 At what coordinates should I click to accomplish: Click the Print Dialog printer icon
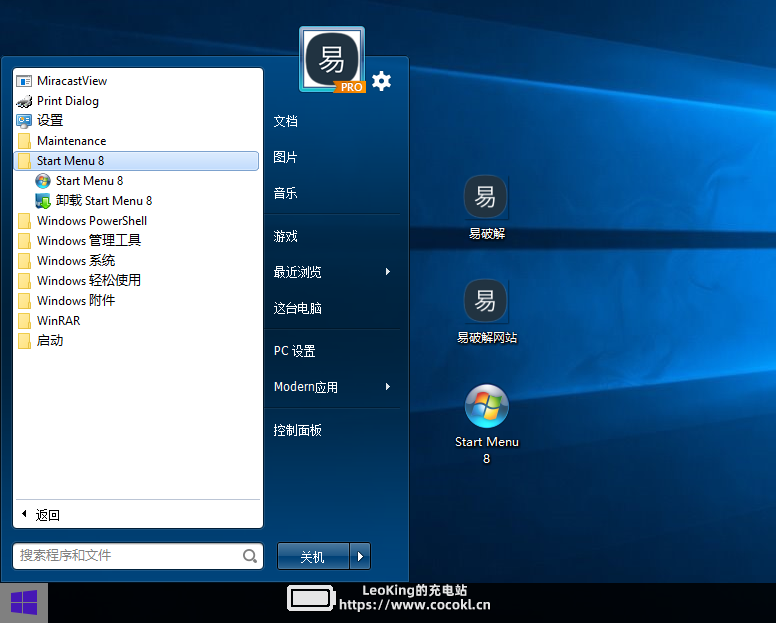24,101
